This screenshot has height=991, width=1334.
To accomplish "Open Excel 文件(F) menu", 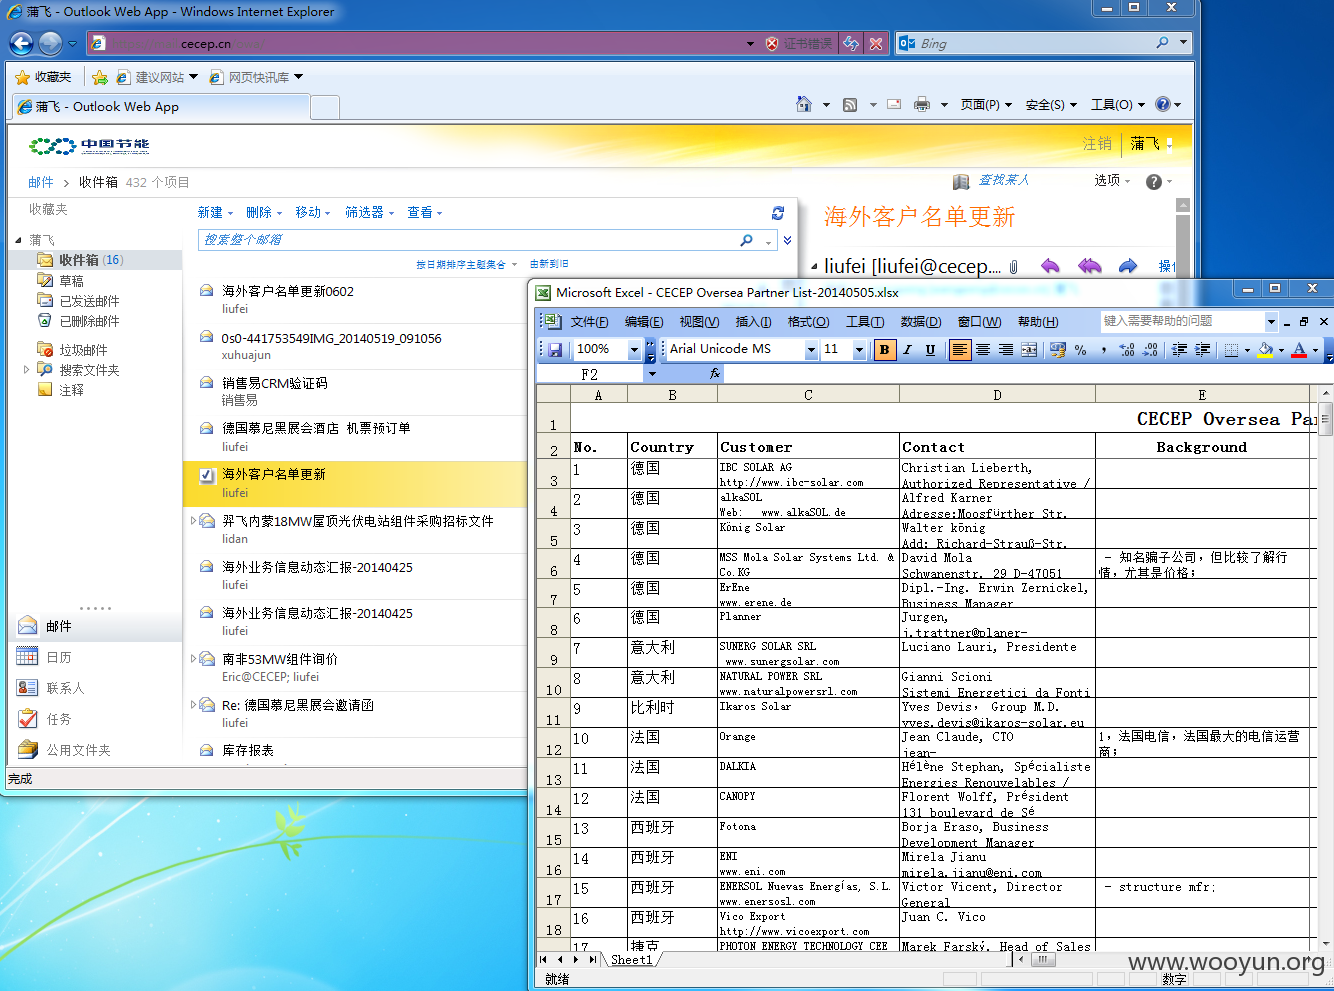I will pyautogui.click(x=589, y=322).
